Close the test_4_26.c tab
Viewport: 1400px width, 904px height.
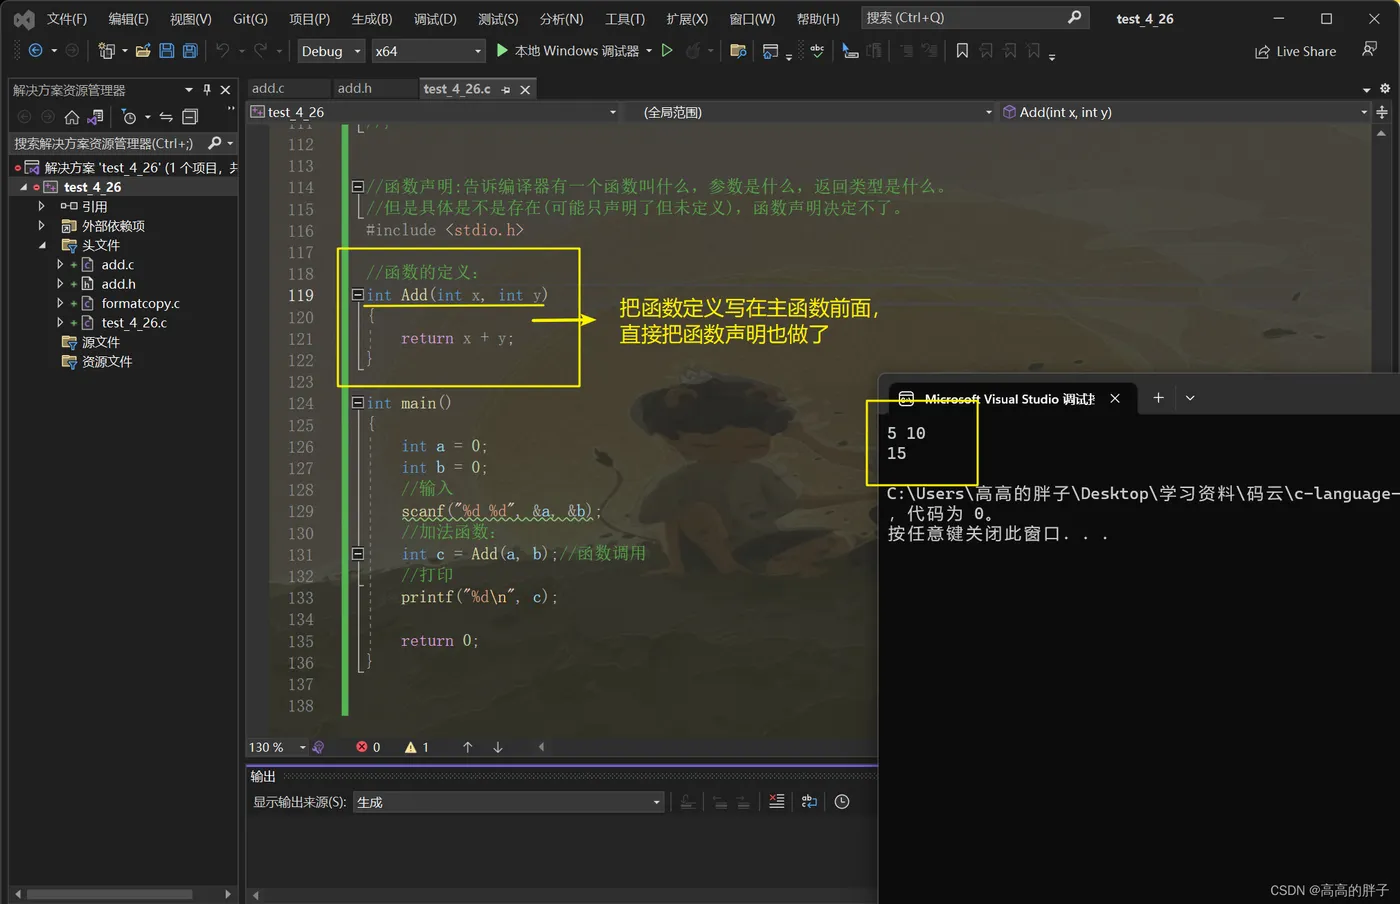525,90
